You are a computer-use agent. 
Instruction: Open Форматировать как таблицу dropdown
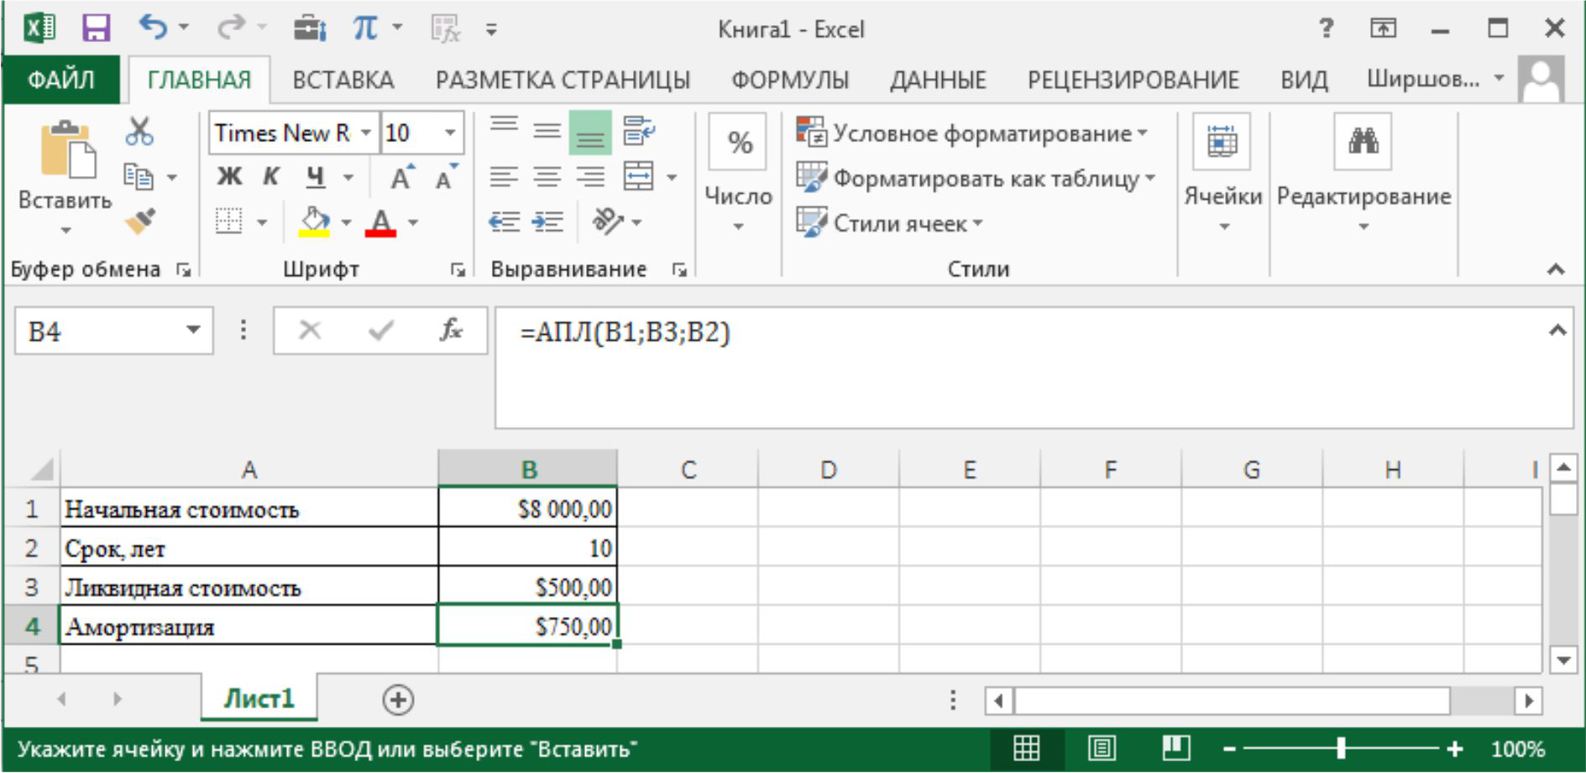[x=975, y=178]
